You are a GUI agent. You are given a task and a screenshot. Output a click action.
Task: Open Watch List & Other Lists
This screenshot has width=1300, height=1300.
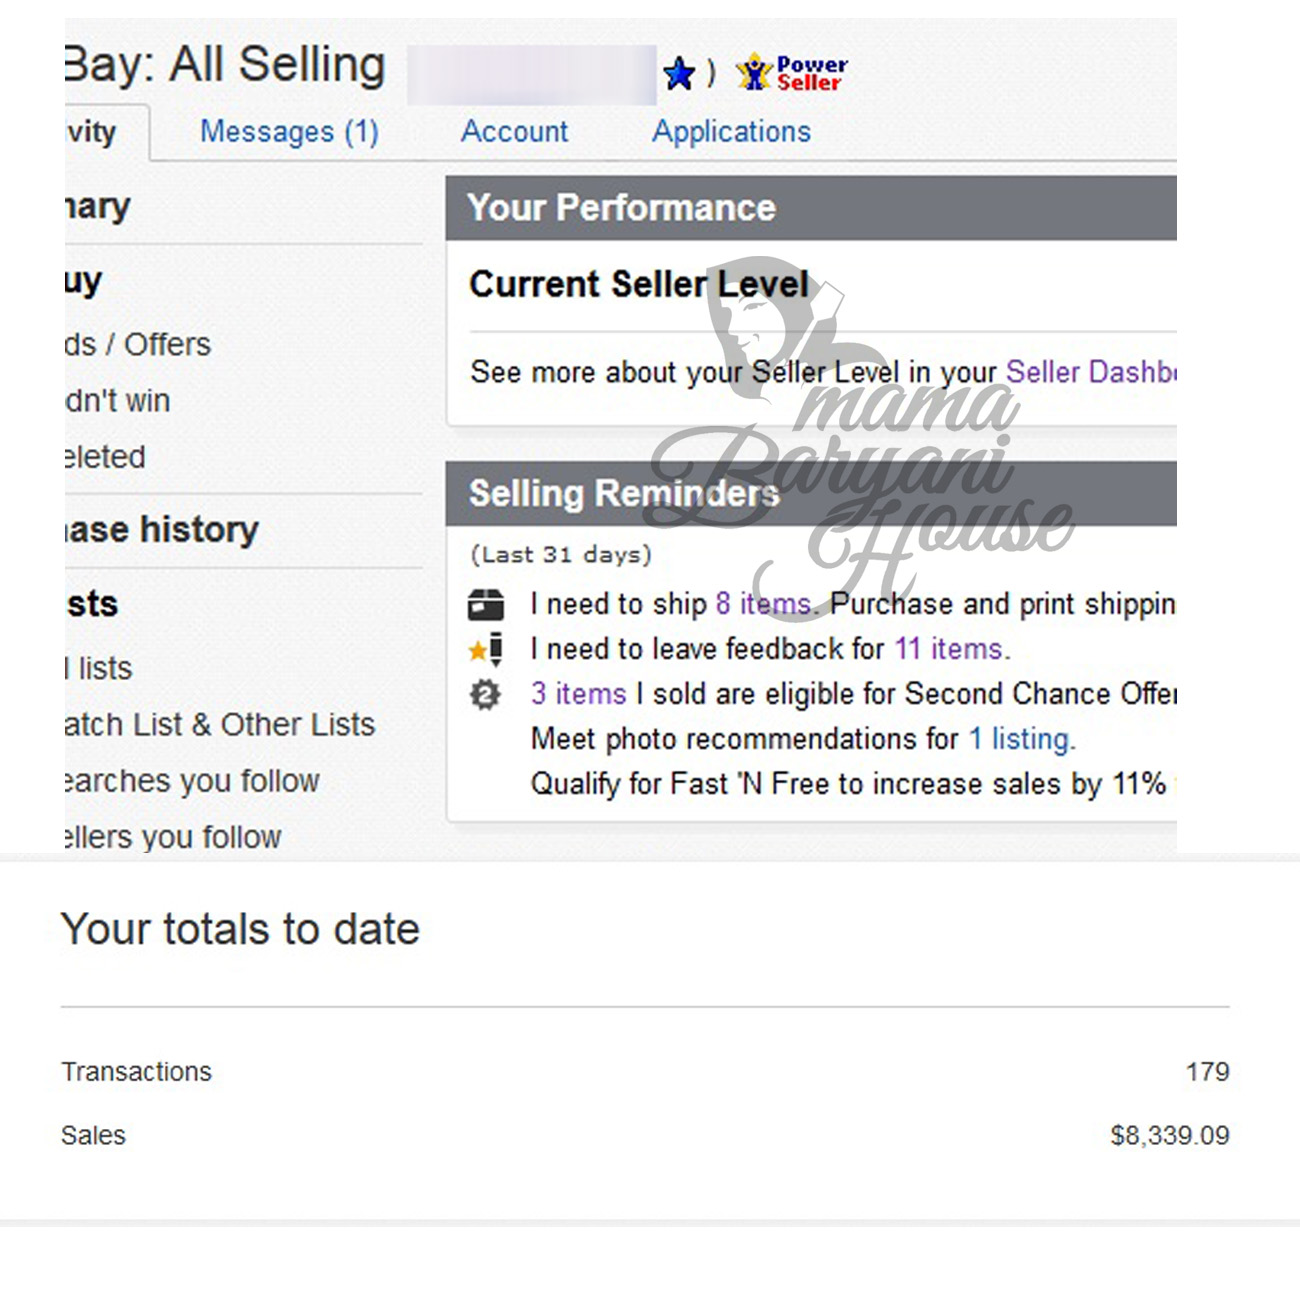pyautogui.click(x=219, y=725)
